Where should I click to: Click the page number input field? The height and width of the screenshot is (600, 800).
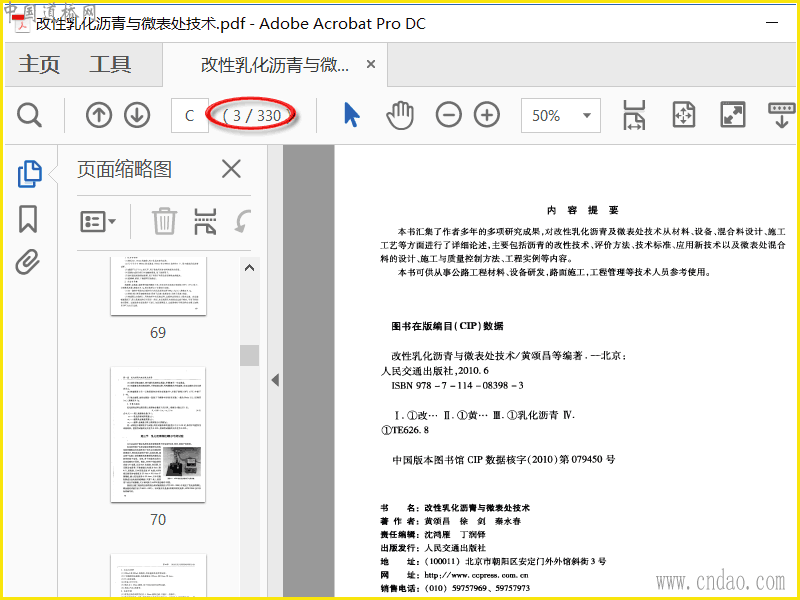190,115
